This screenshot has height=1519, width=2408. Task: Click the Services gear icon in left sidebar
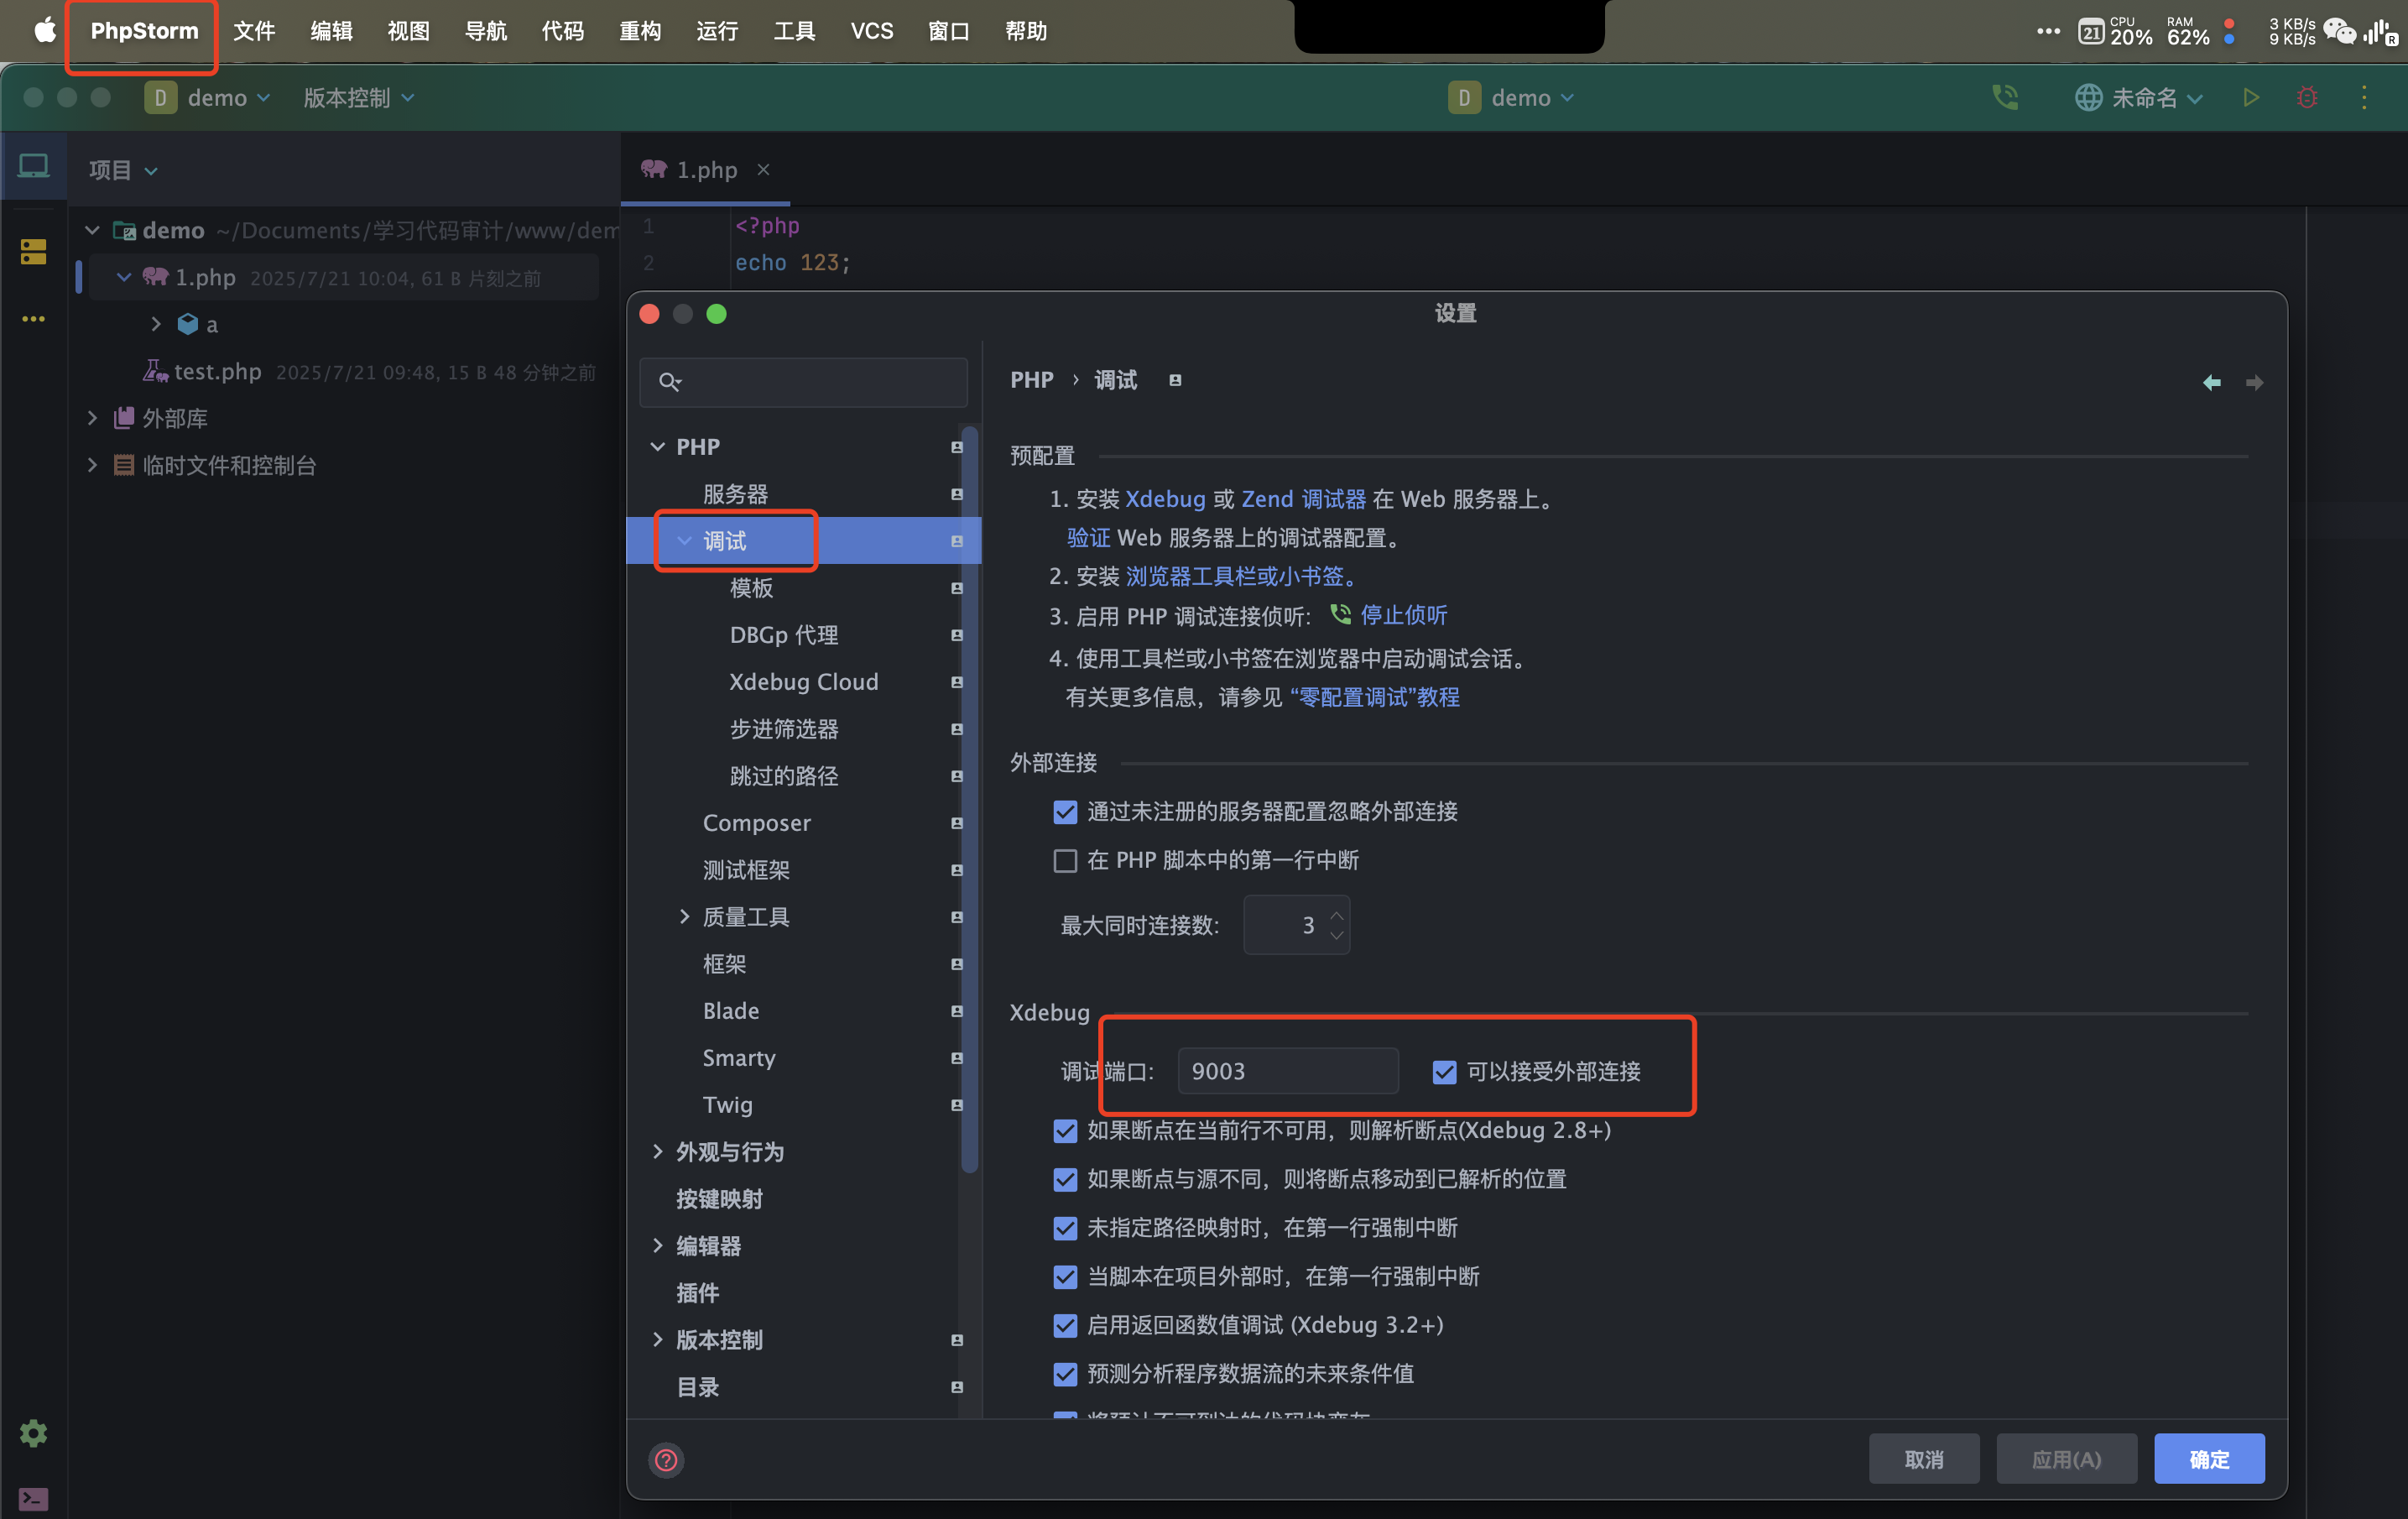pos(33,1433)
